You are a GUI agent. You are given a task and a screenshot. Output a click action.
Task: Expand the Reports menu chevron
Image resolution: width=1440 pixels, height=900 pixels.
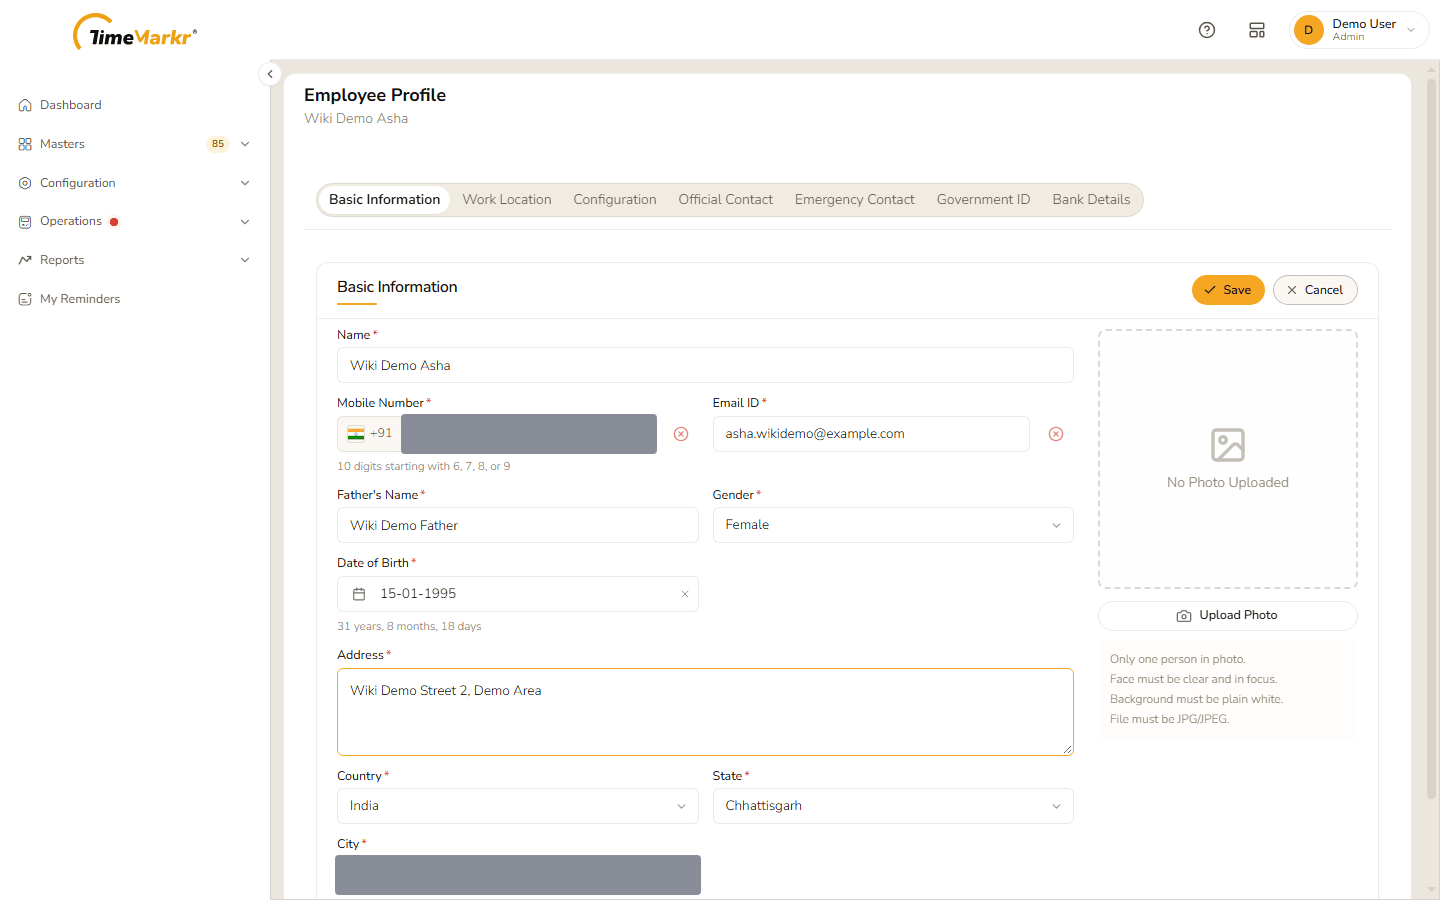pos(245,260)
